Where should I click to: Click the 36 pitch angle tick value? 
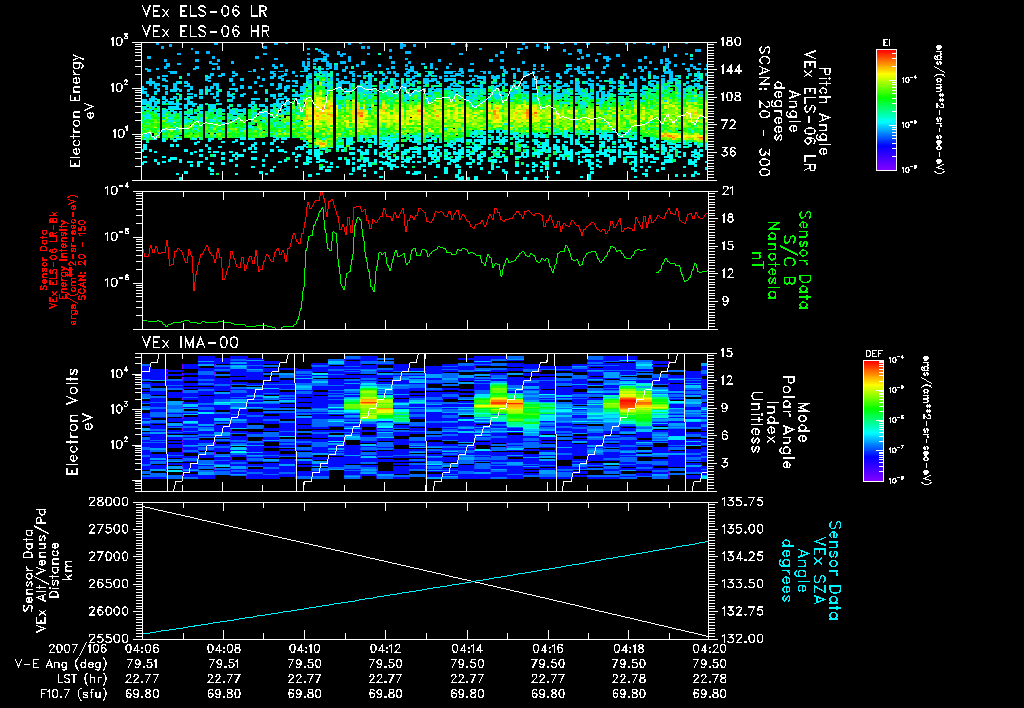(x=727, y=152)
